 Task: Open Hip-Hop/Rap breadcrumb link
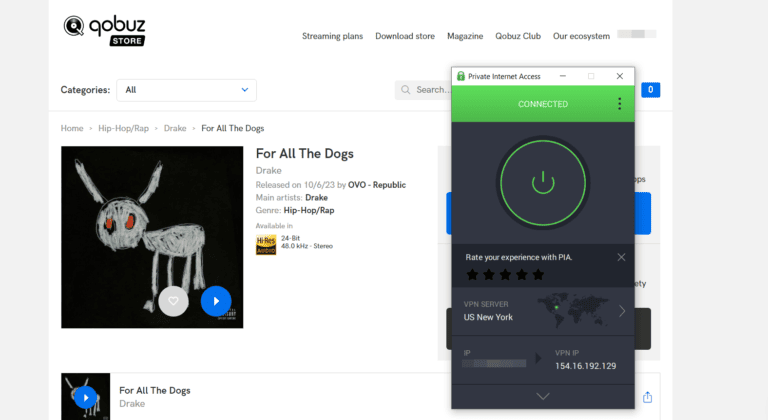[123, 128]
